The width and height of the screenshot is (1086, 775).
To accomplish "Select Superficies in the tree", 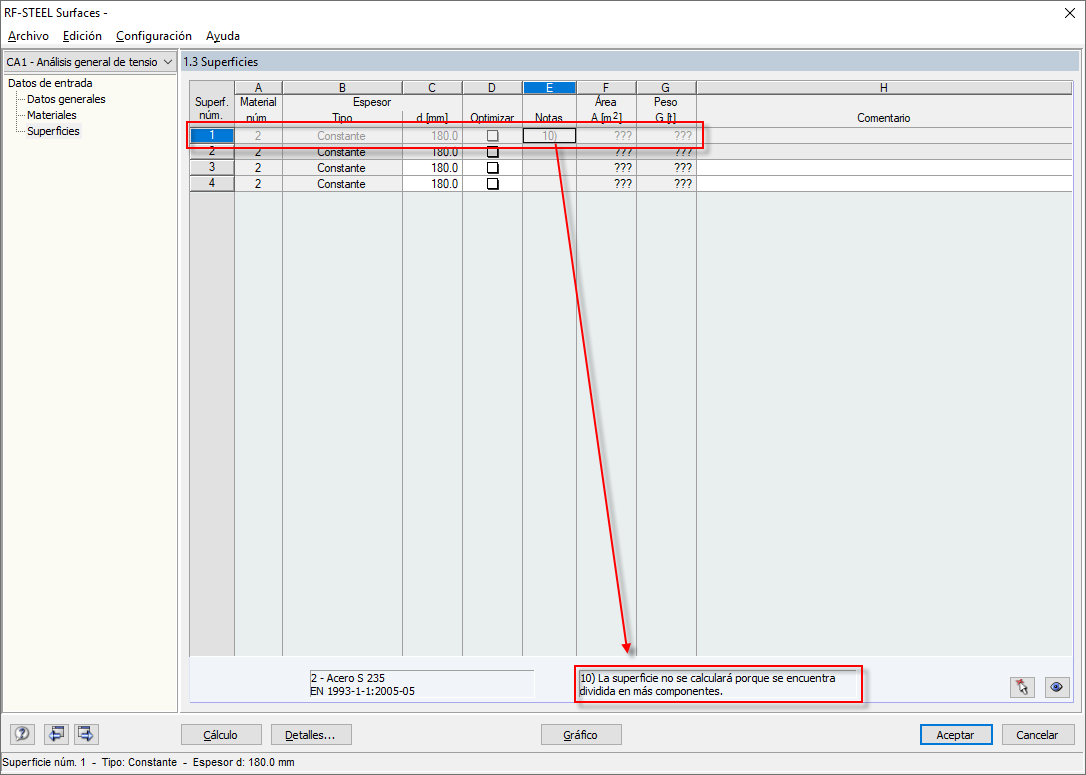I will pos(53,131).
